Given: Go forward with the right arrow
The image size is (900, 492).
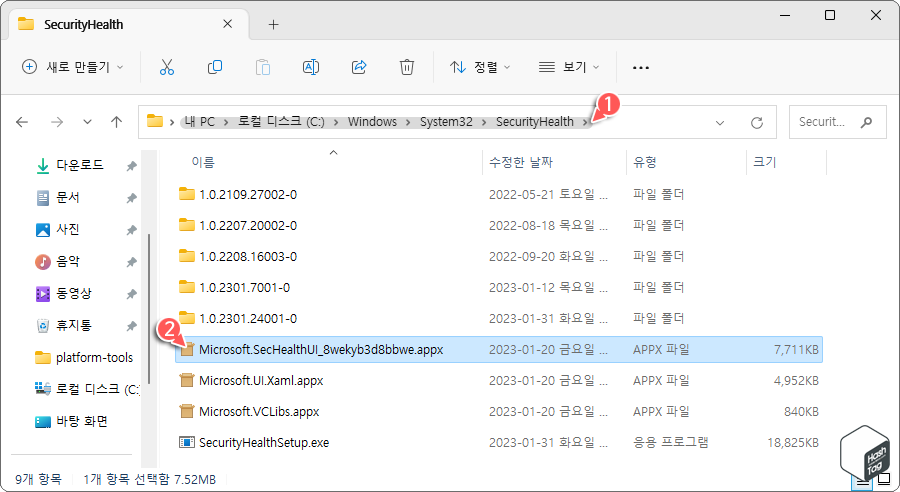Looking at the screenshot, I should [57, 122].
